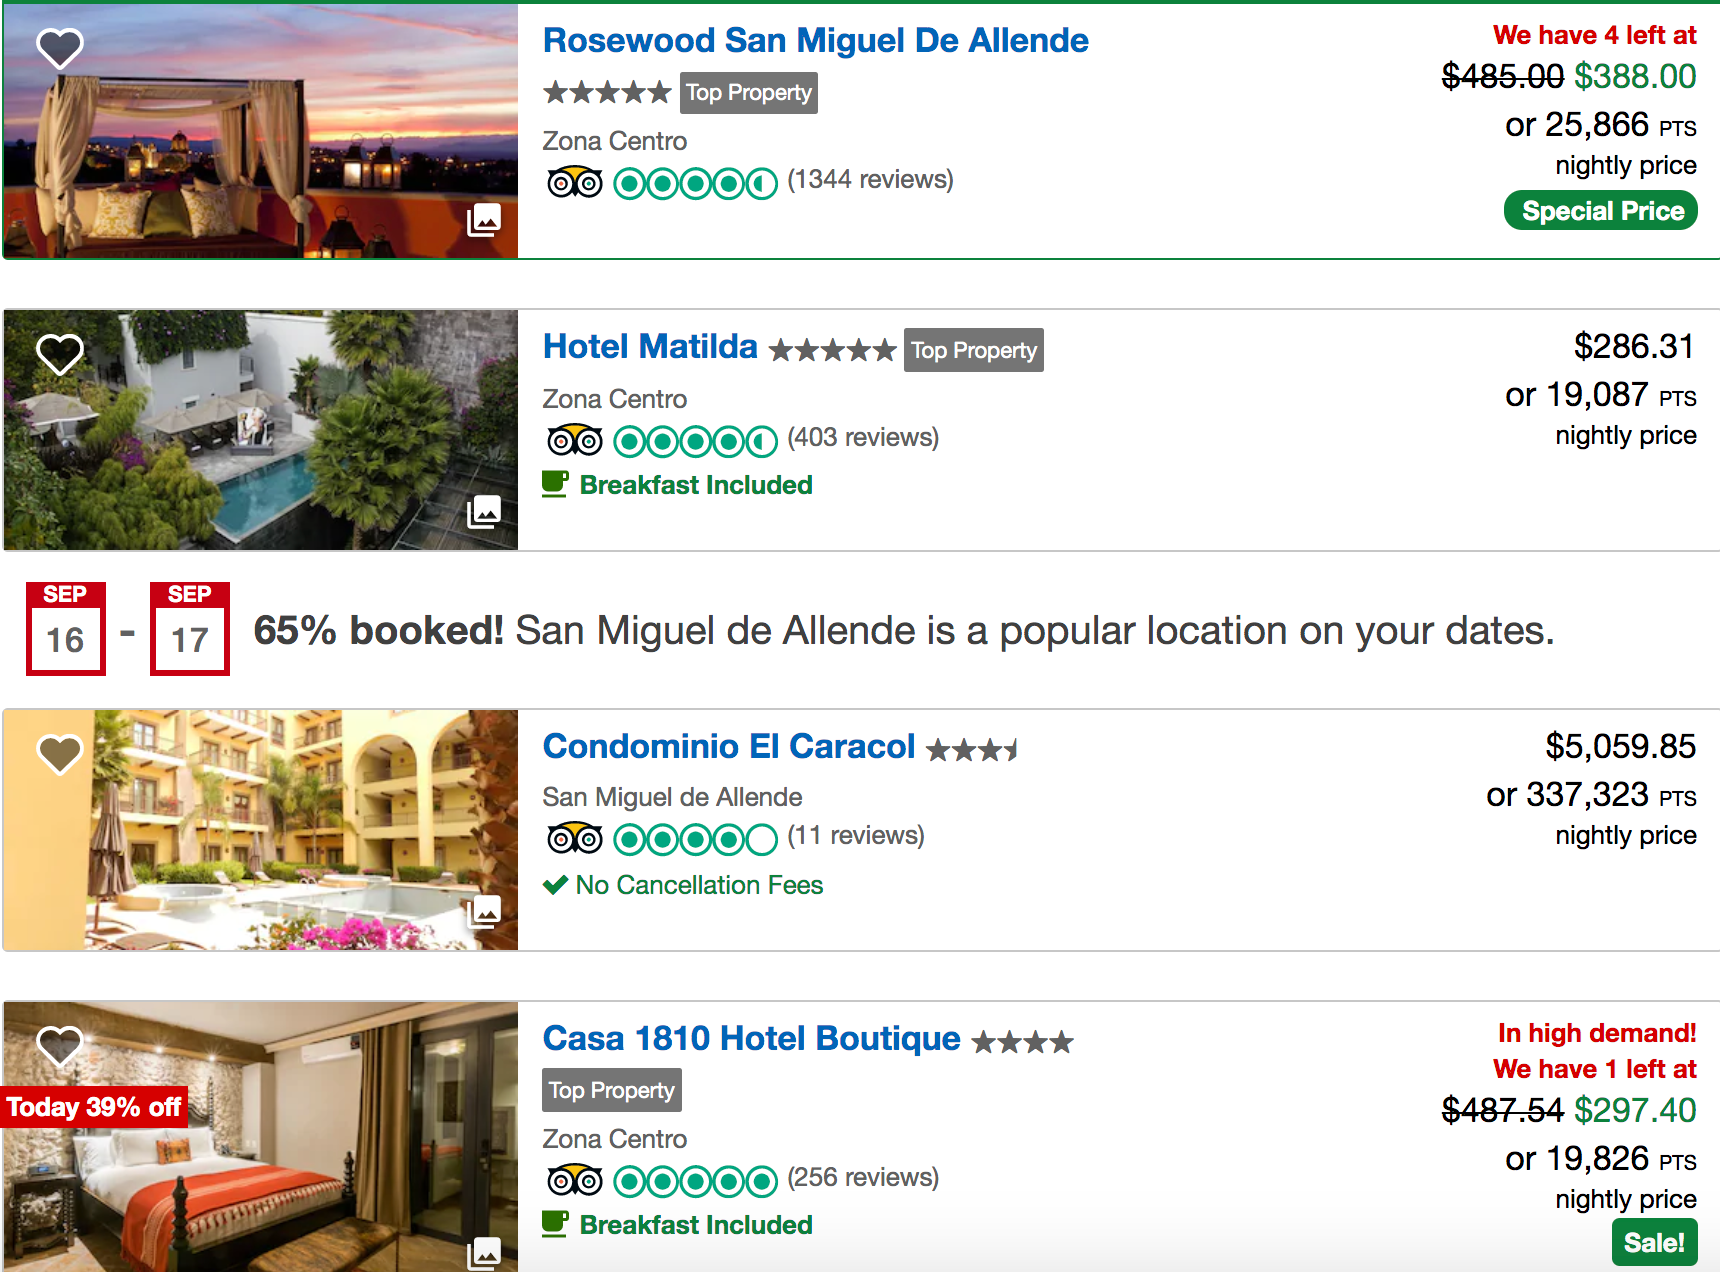Select the SEP 17 check-out date
The image size is (1720, 1272).
[x=190, y=629]
